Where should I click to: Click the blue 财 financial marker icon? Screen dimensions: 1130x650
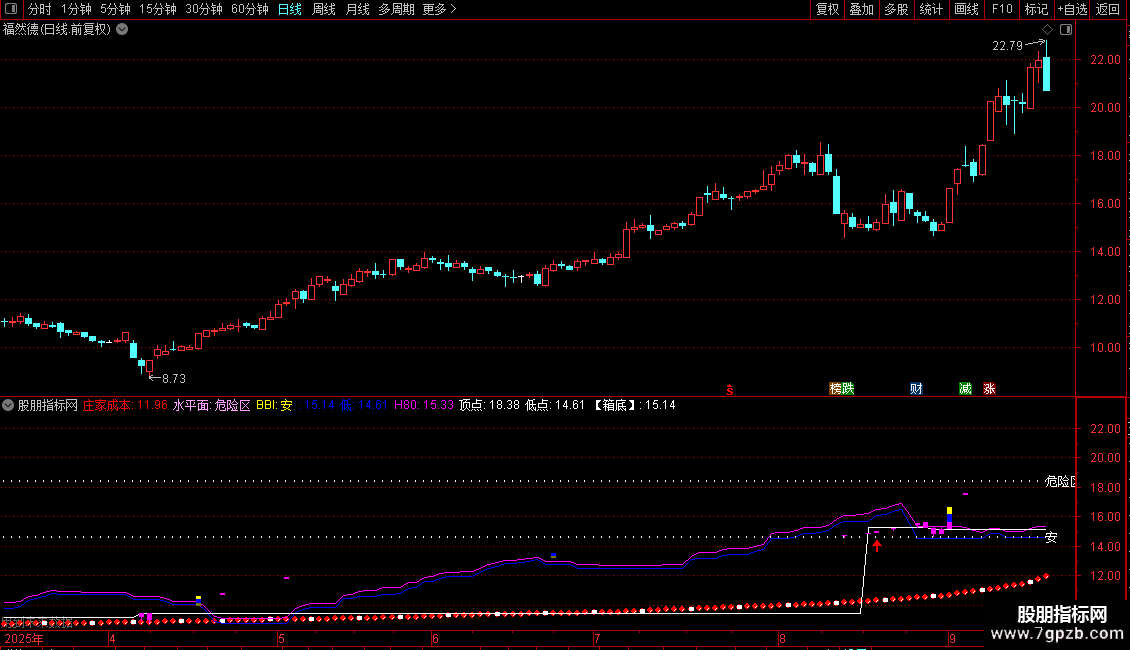click(x=916, y=388)
